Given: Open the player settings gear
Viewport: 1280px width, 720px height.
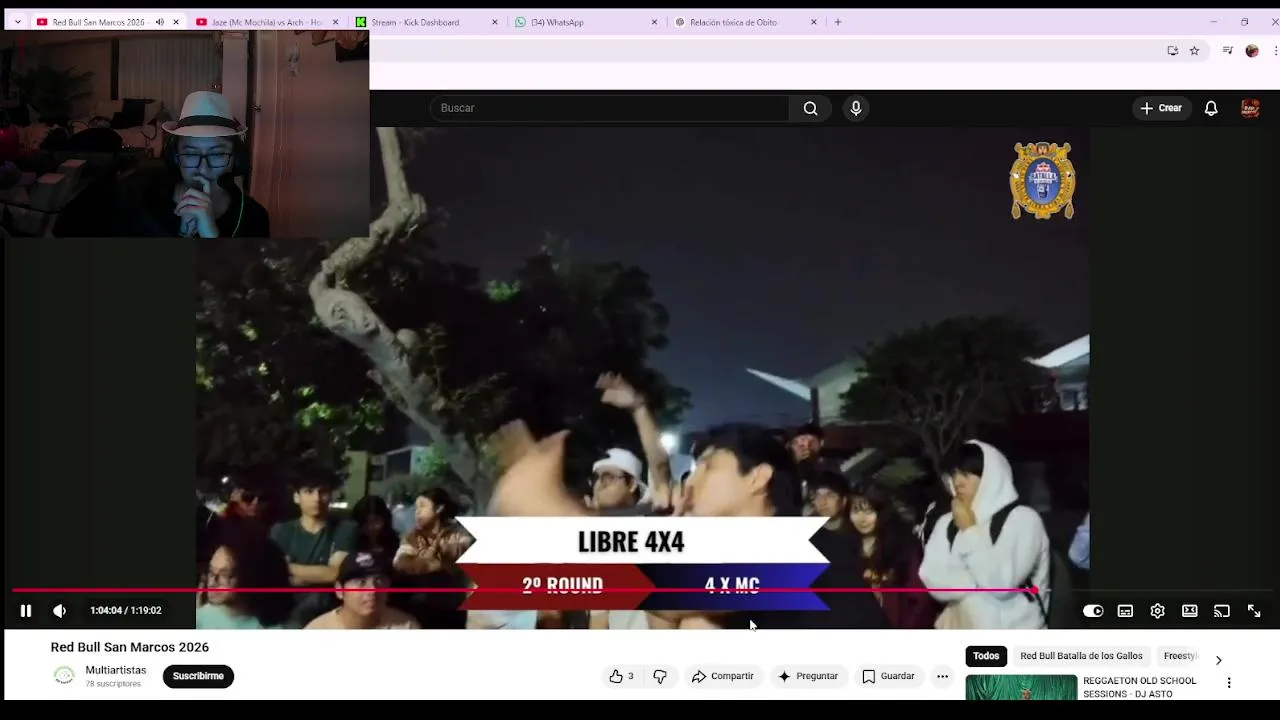Looking at the screenshot, I should (1157, 611).
